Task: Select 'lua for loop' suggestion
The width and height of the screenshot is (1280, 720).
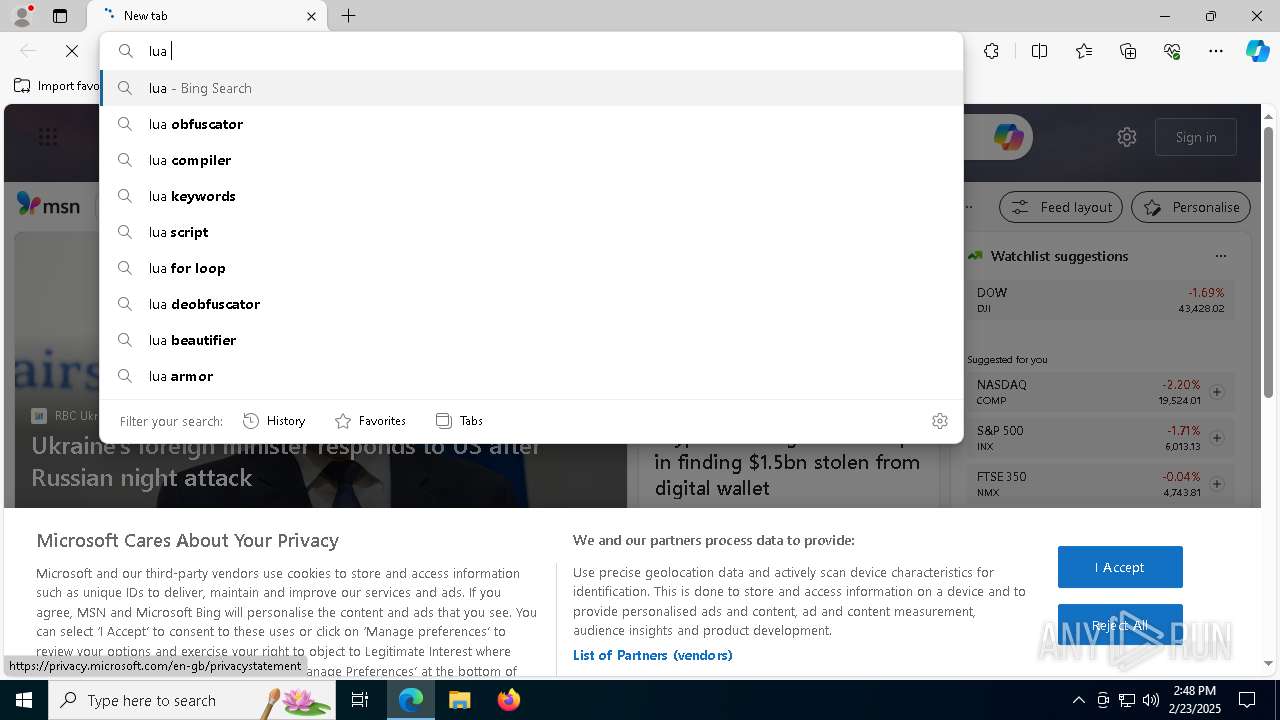Action: (531, 268)
